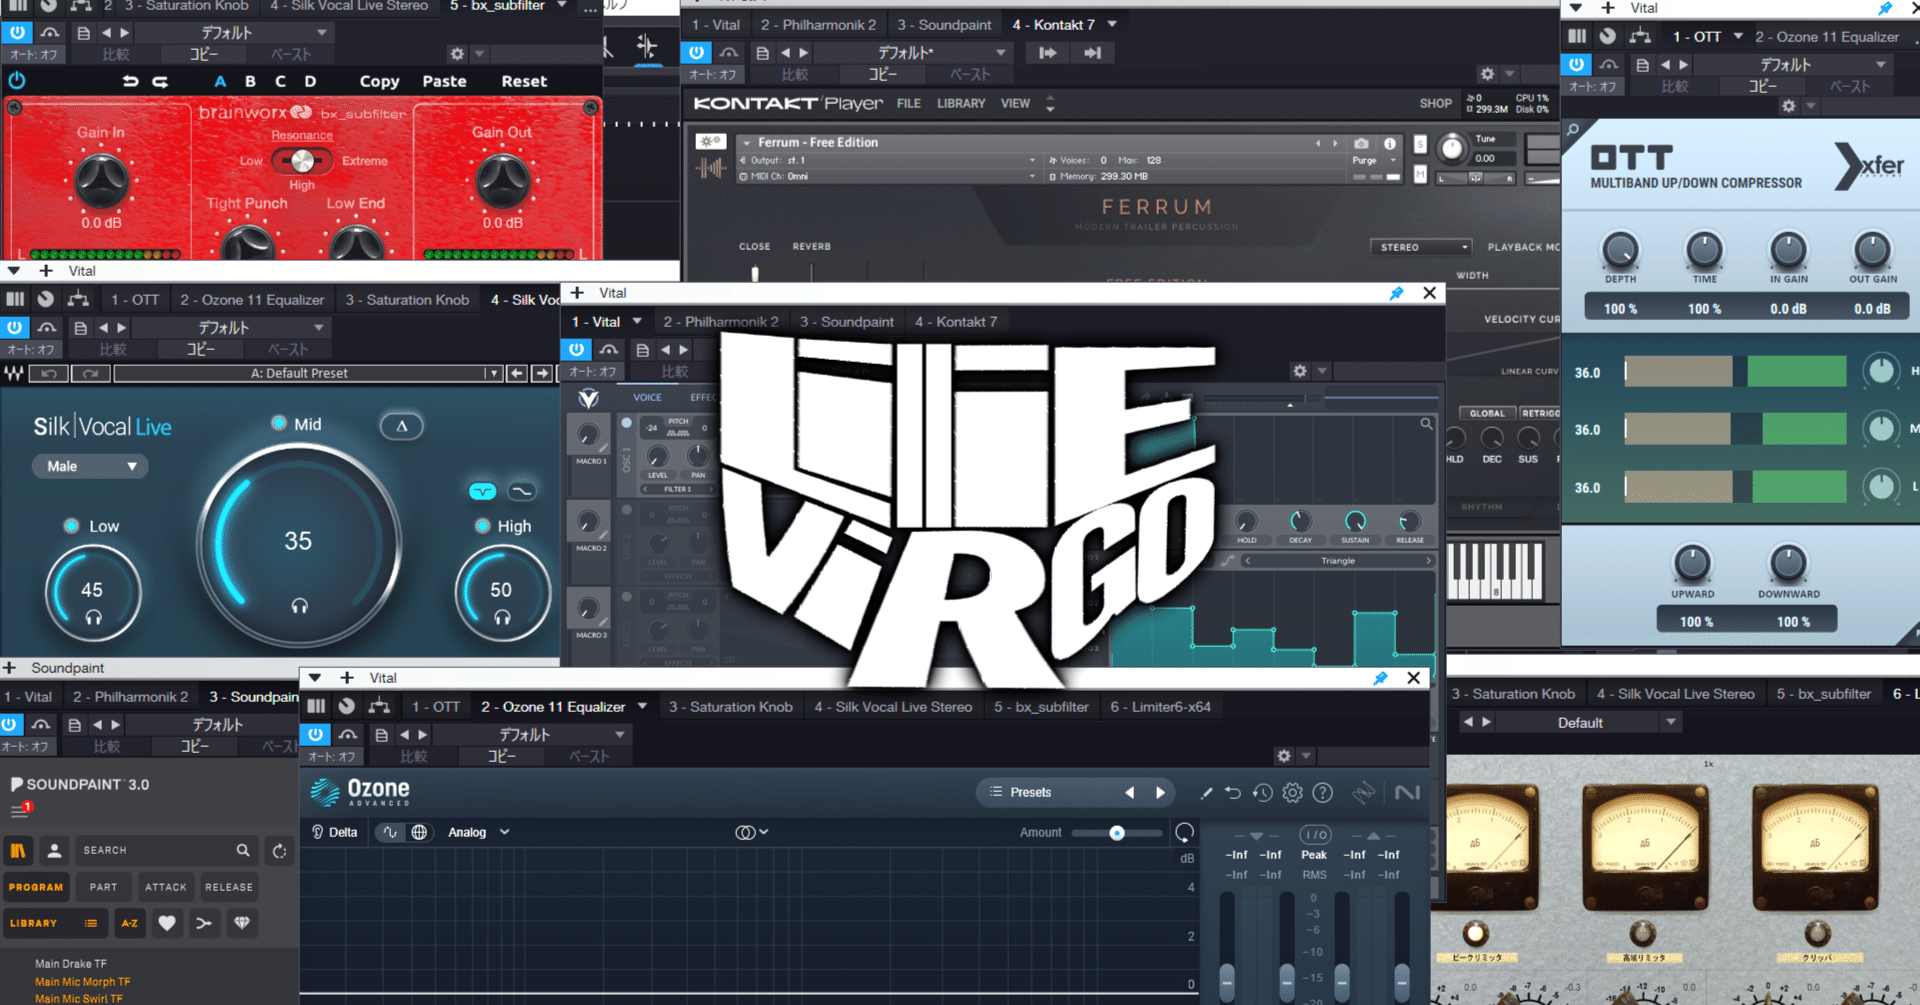Open Ozone settings gear icon
The image size is (1920, 1005).
click(1293, 793)
